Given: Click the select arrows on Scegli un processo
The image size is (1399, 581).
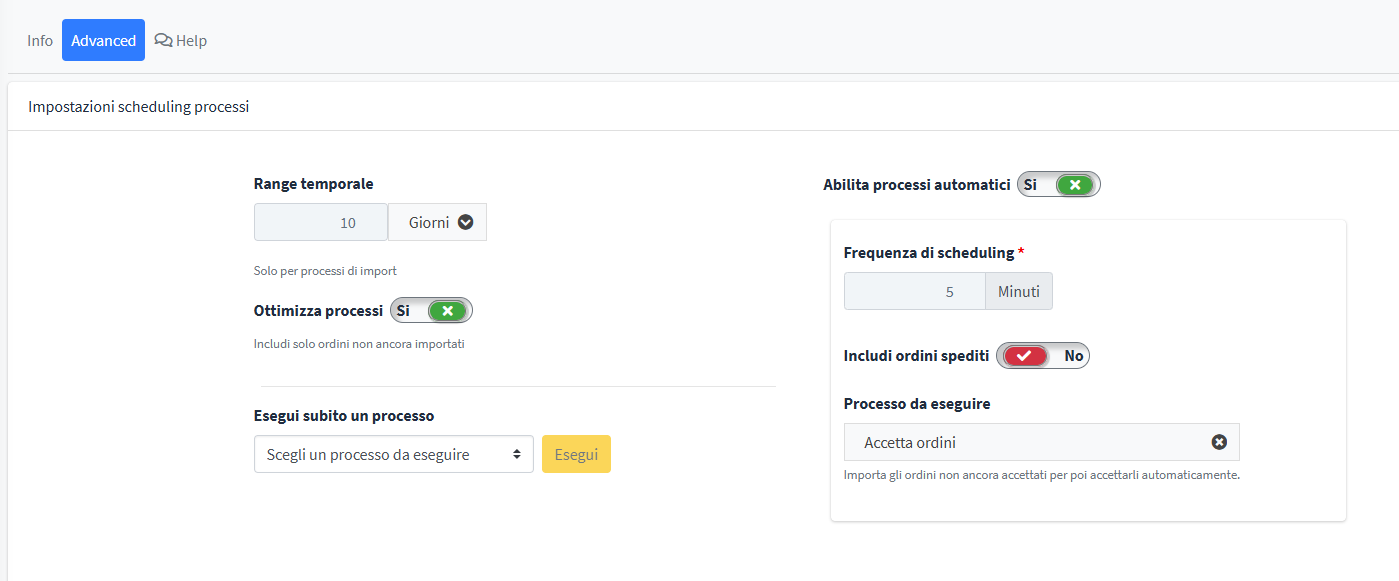Looking at the screenshot, I should tap(517, 454).
